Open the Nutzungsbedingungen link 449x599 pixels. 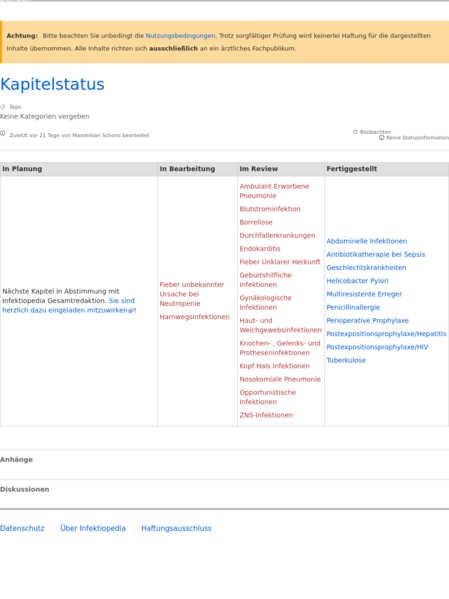180,36
